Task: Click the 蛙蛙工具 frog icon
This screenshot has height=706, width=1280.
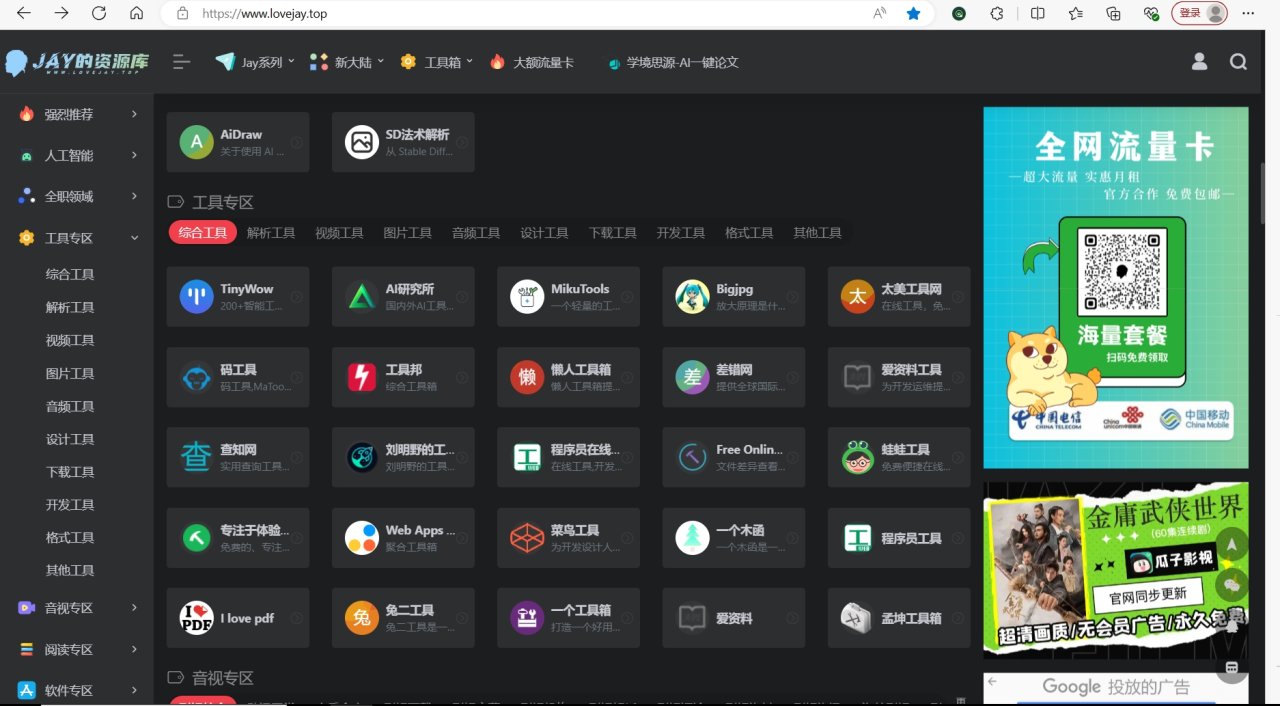Action: pyautogui.click(x=857, y=457)
